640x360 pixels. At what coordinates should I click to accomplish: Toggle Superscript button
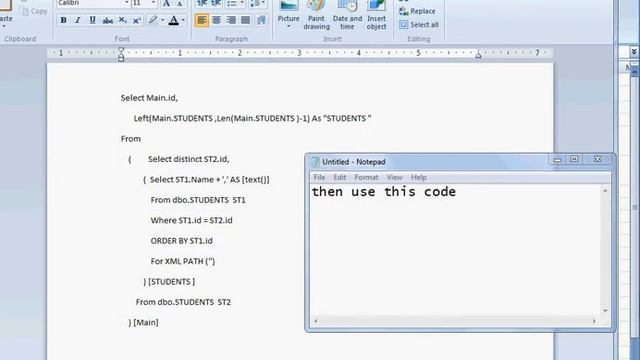137,20
